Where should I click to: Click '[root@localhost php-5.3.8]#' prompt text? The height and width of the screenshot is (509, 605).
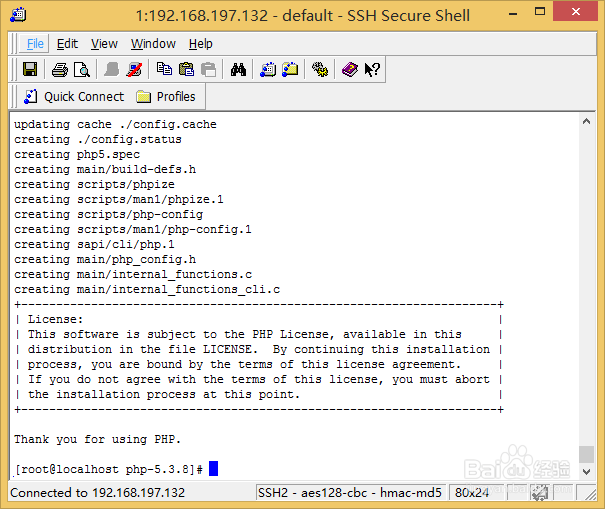108,469
